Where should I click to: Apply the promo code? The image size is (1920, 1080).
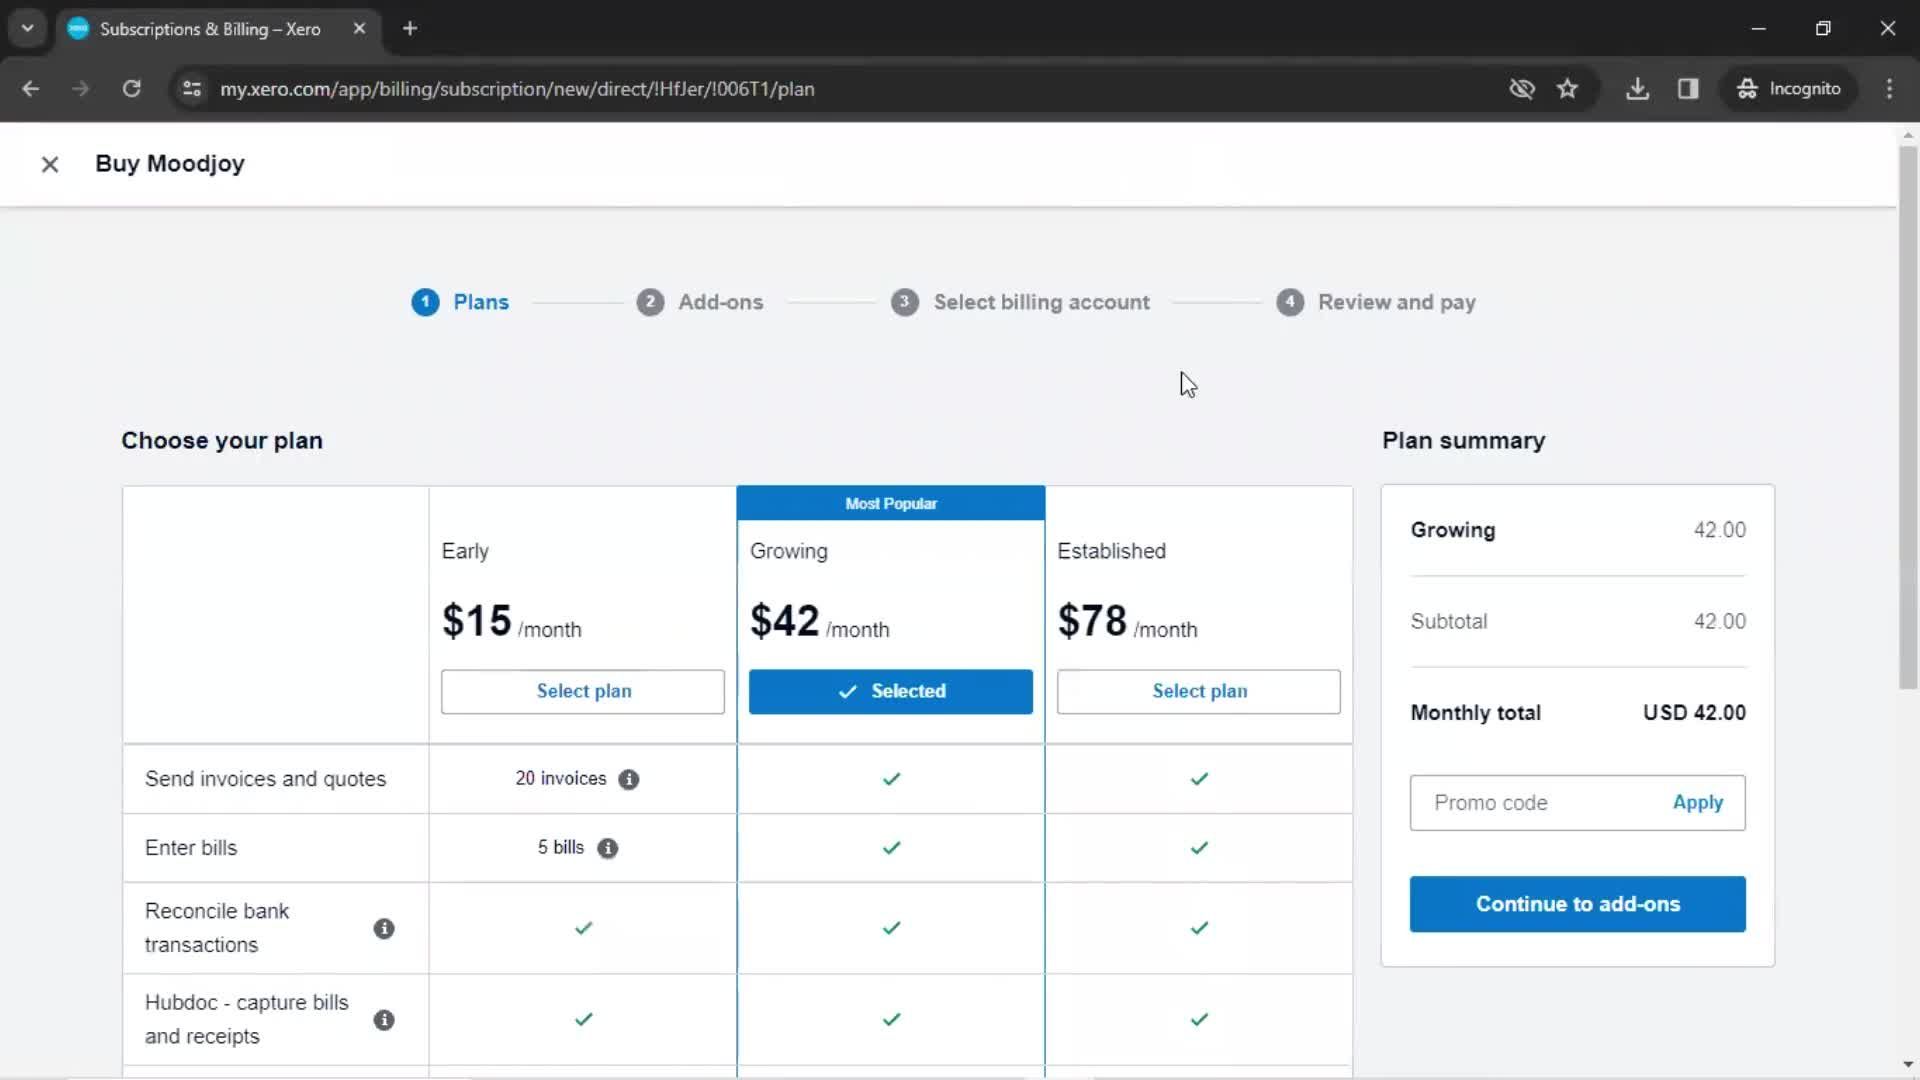click(1697, 803)
